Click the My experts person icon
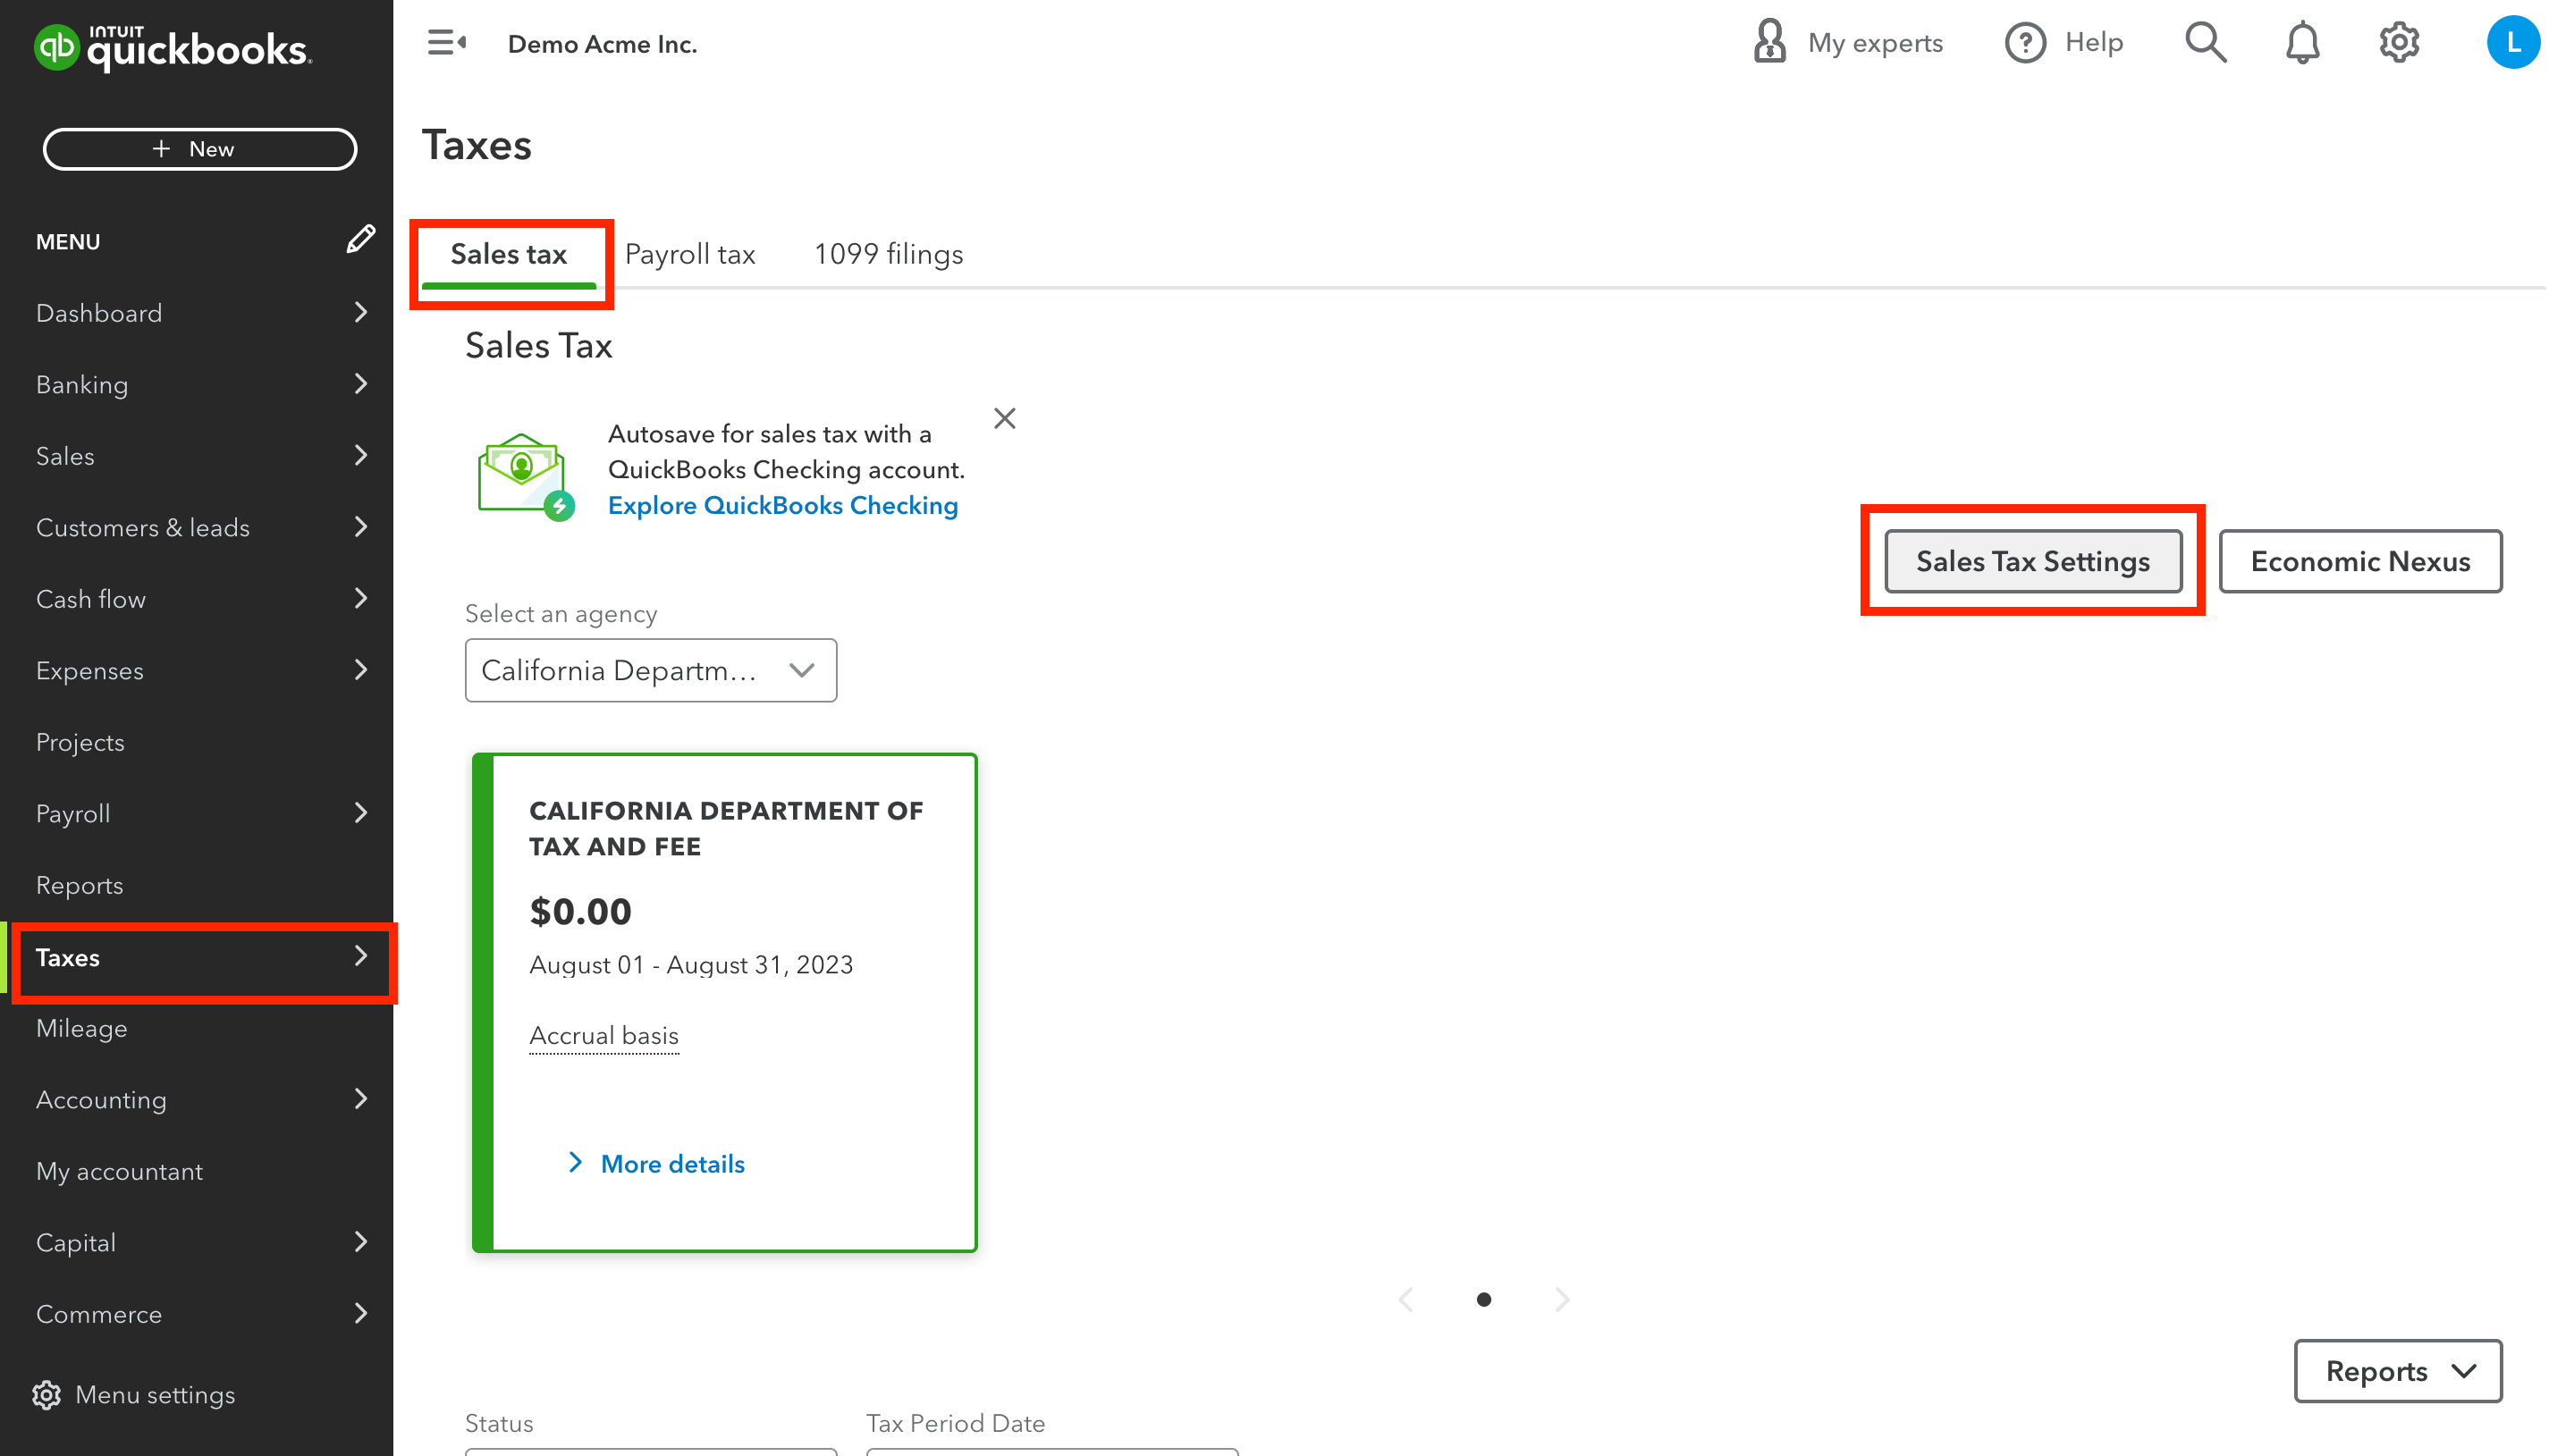 1770,42
